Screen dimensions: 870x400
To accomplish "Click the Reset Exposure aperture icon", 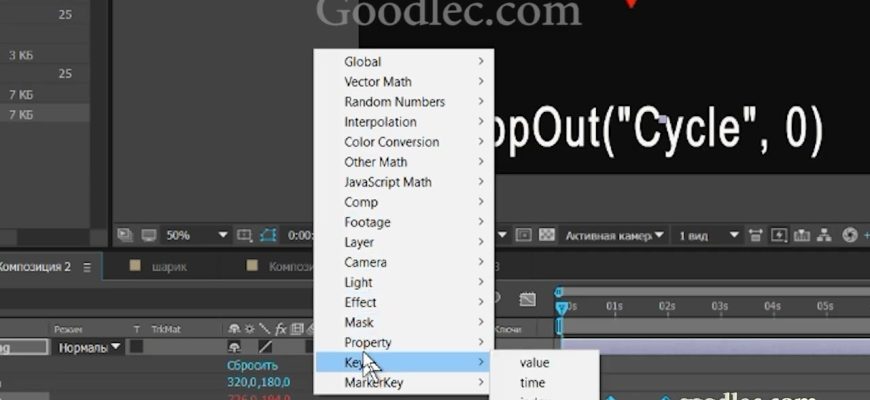I will pyautogui.click(x=850, y=235).
